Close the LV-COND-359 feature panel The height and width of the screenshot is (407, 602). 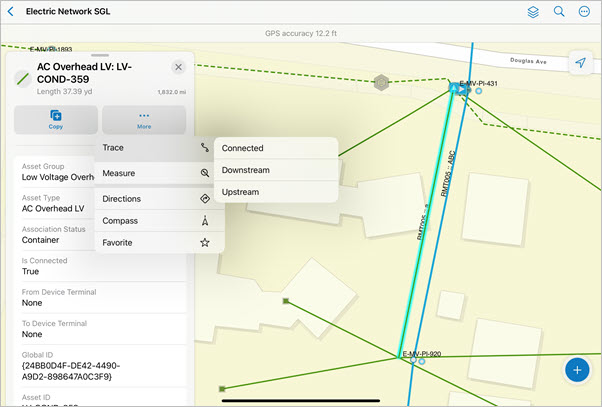pyautogui.click(x=178, y=67)
